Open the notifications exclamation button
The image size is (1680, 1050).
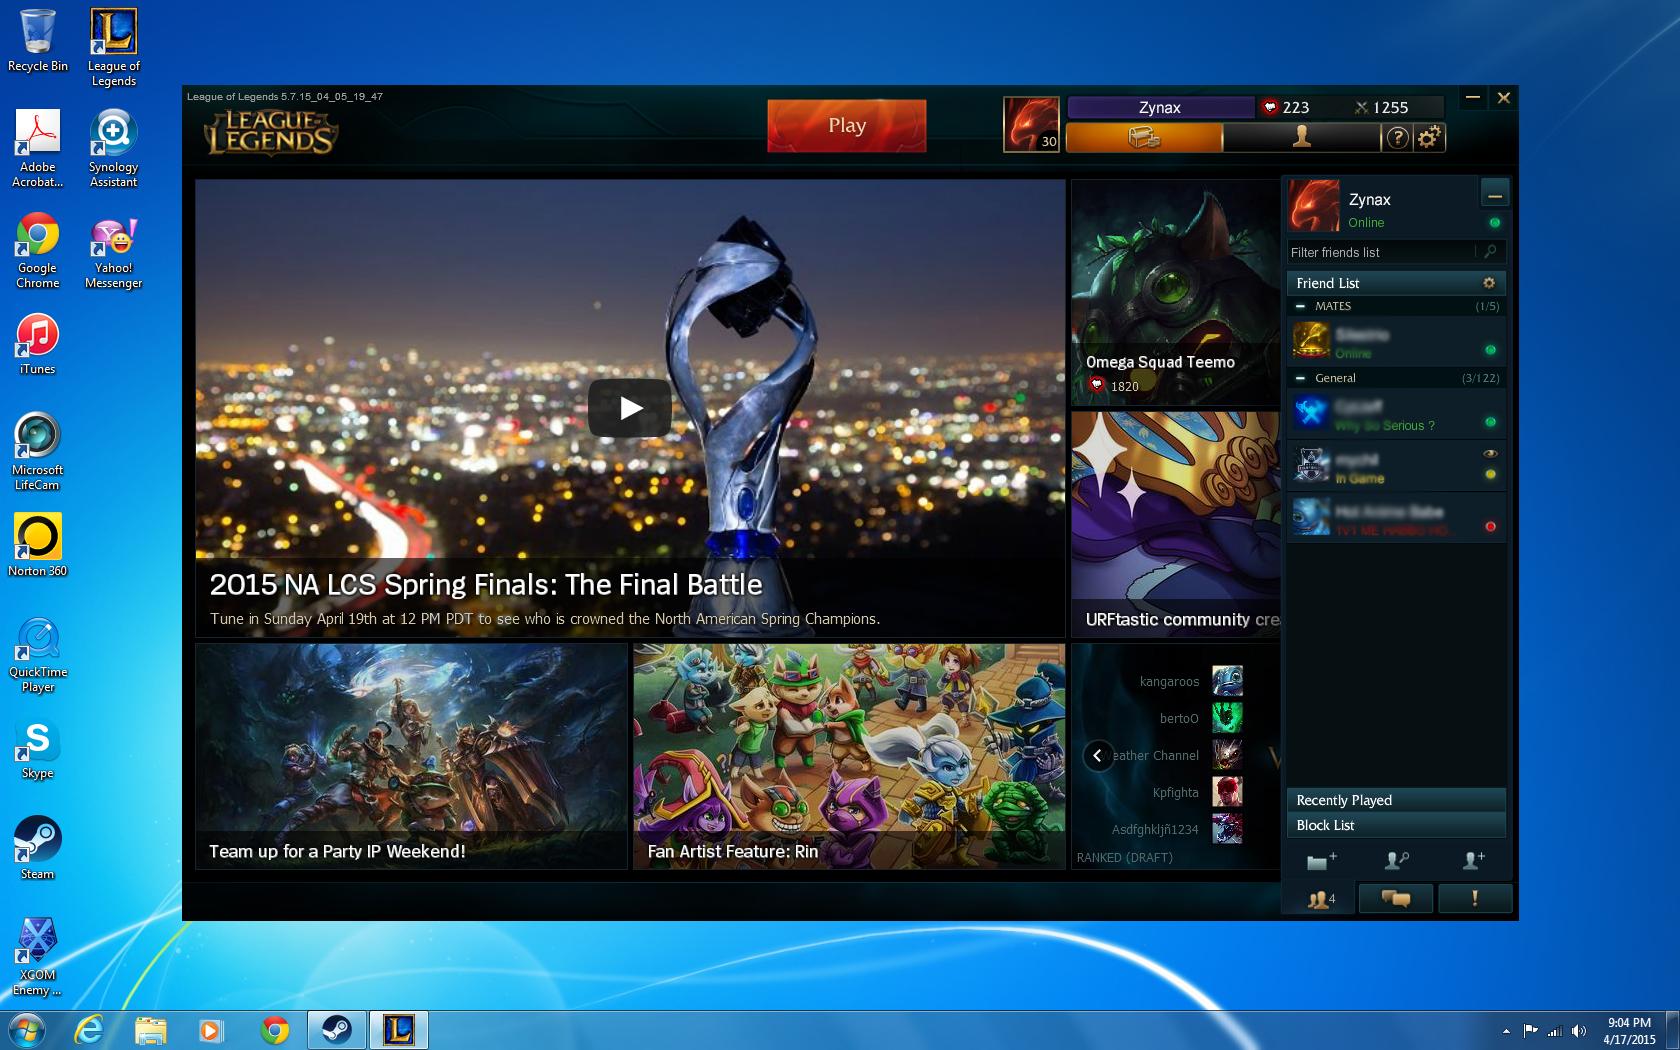[x=1474, y=898]
